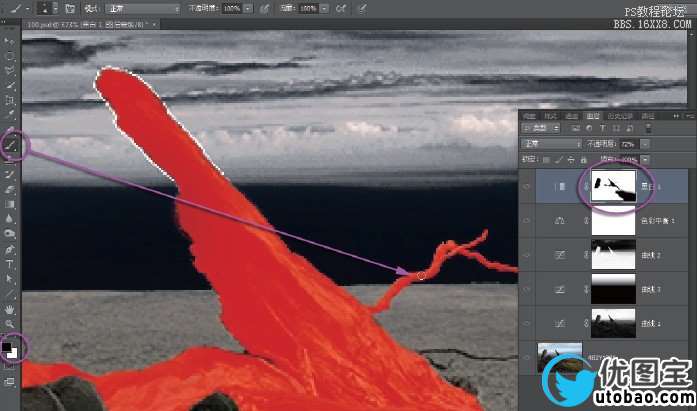Filter layers by type layers icon
The image size is (697, 411).
click(x=603, y=128)
